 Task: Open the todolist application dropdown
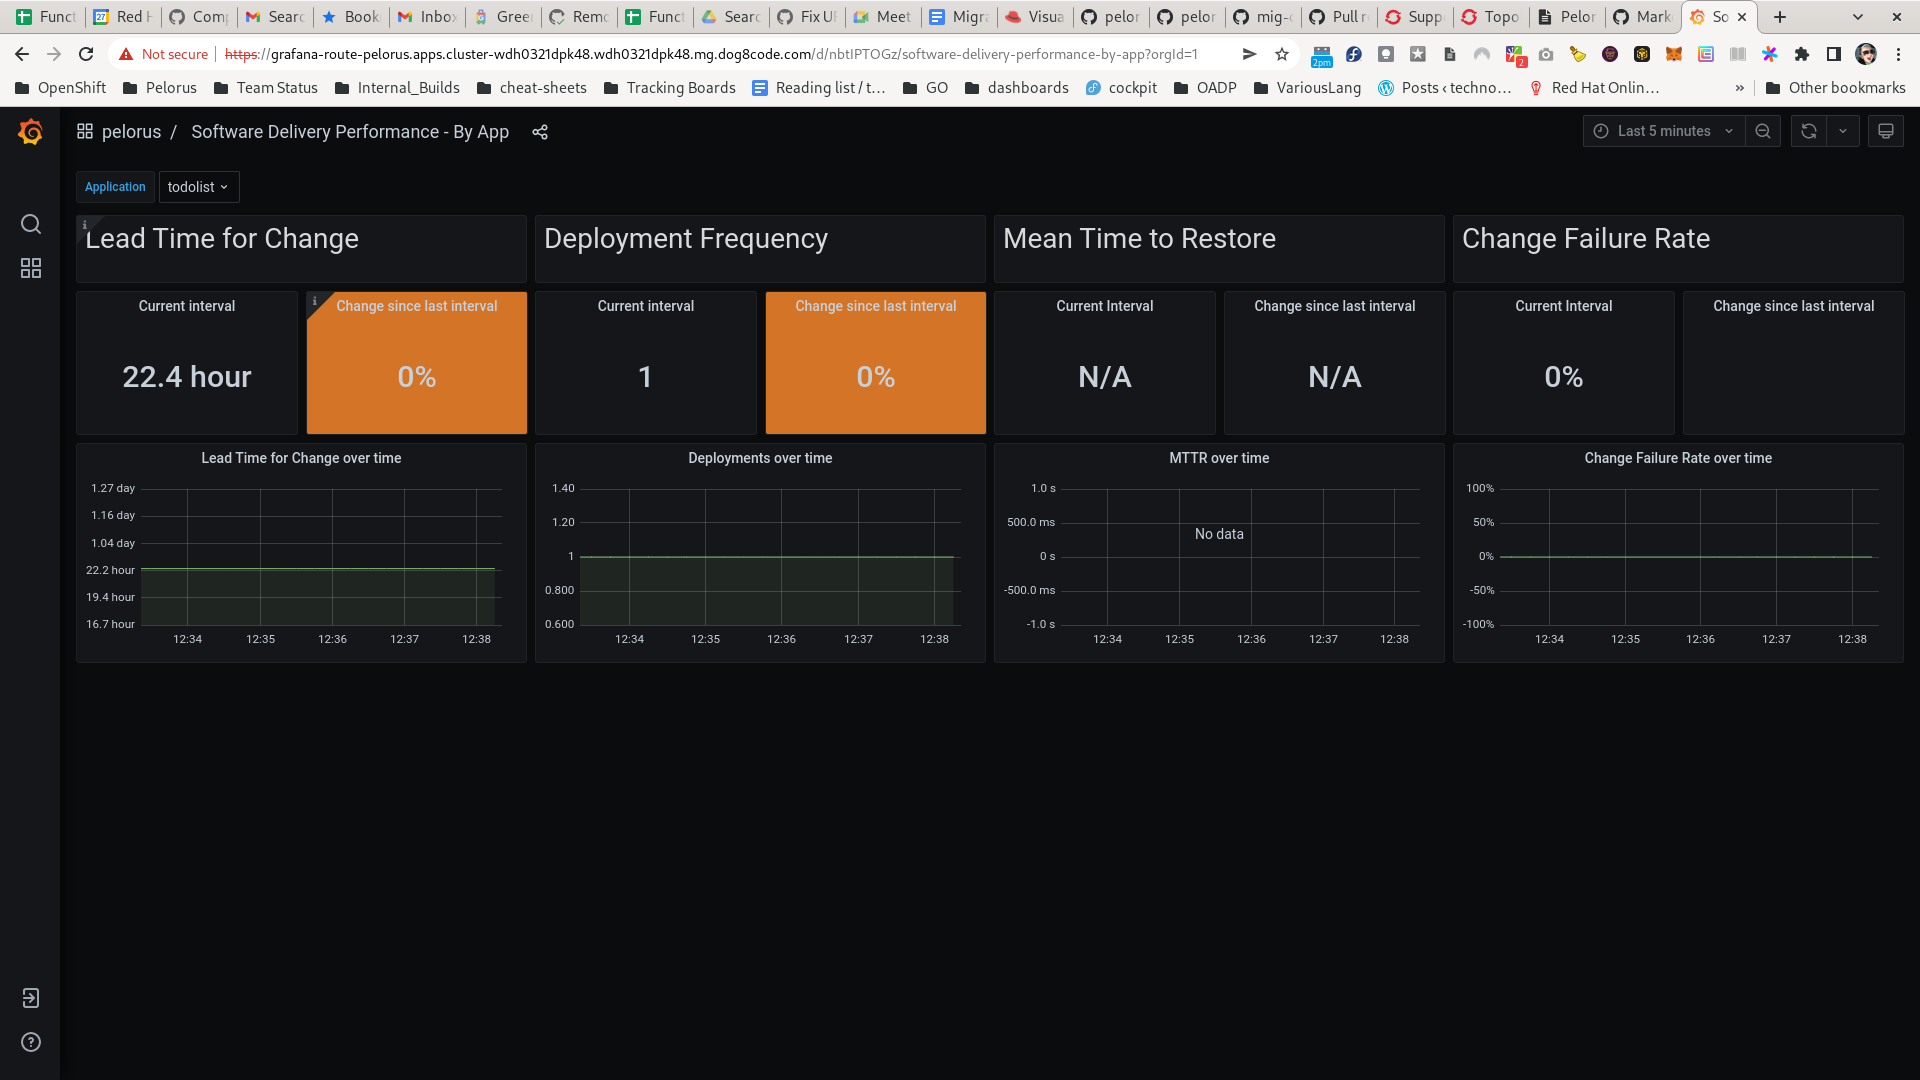pos(198,187)
